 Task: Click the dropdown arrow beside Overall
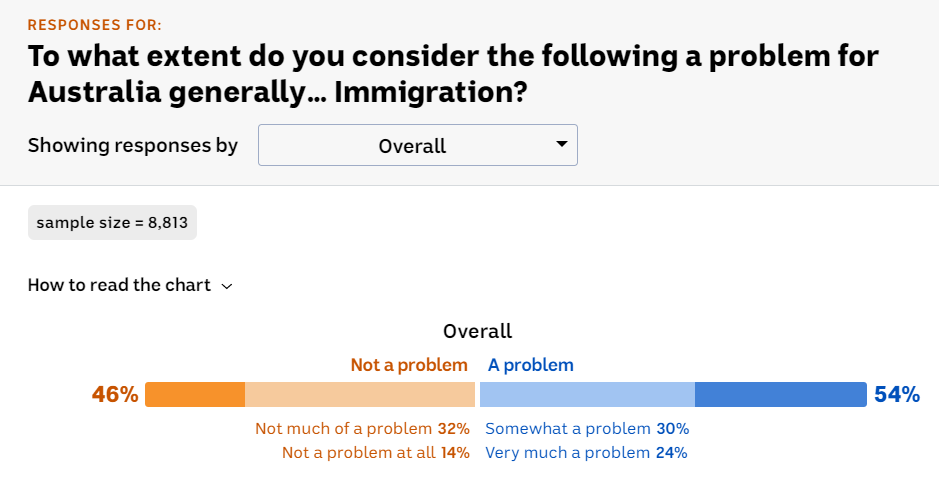click(x=561, y=145)
